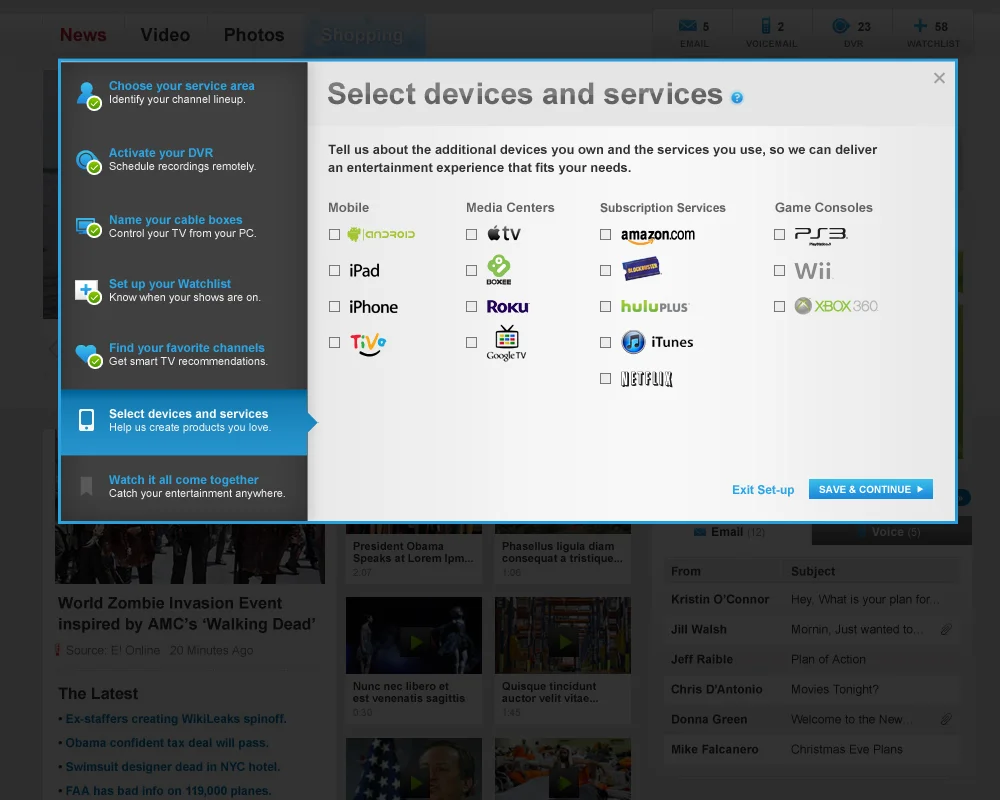
Task: Click the amazon.com logo
Action: (x=658, y=235)
